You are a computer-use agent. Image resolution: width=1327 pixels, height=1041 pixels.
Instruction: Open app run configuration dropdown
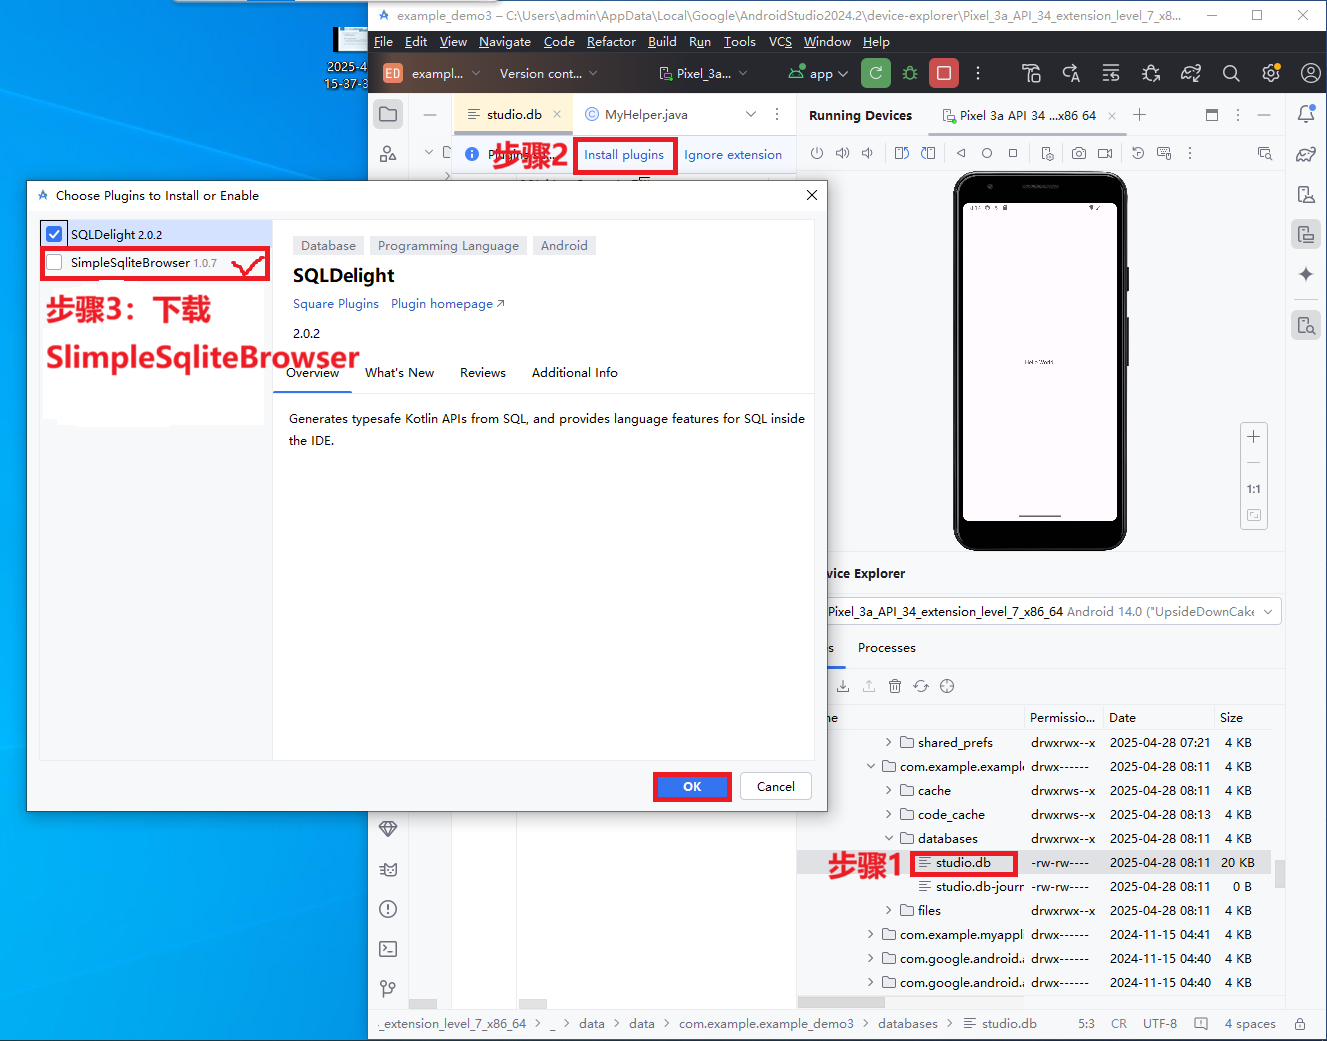pyautogui.click(x=818, y=73)
